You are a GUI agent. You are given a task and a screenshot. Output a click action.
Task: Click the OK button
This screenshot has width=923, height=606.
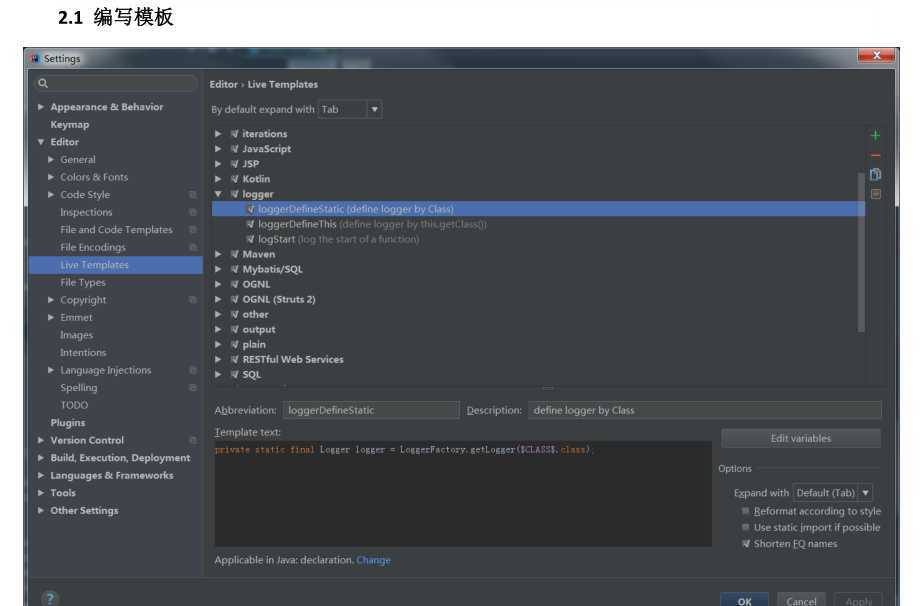point(745,600)
